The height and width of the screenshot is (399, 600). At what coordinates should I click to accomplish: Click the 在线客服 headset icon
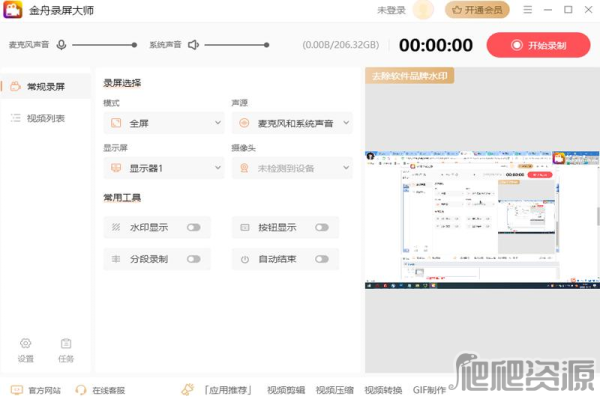tap(81, 390)
